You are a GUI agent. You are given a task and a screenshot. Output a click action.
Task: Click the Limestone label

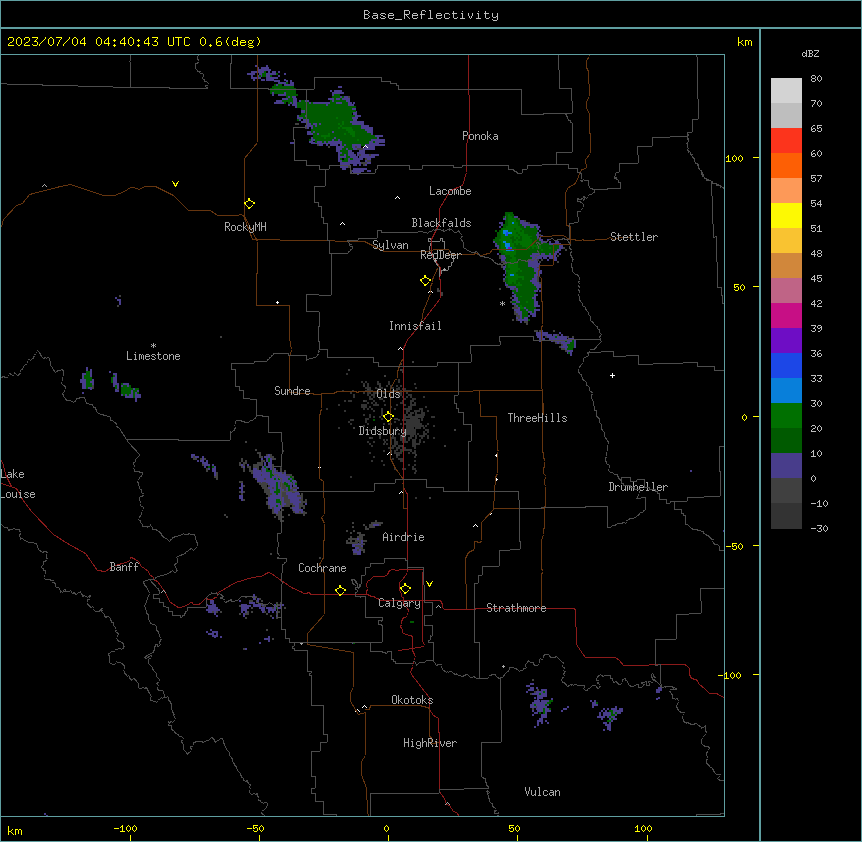(x=153, y=356)
